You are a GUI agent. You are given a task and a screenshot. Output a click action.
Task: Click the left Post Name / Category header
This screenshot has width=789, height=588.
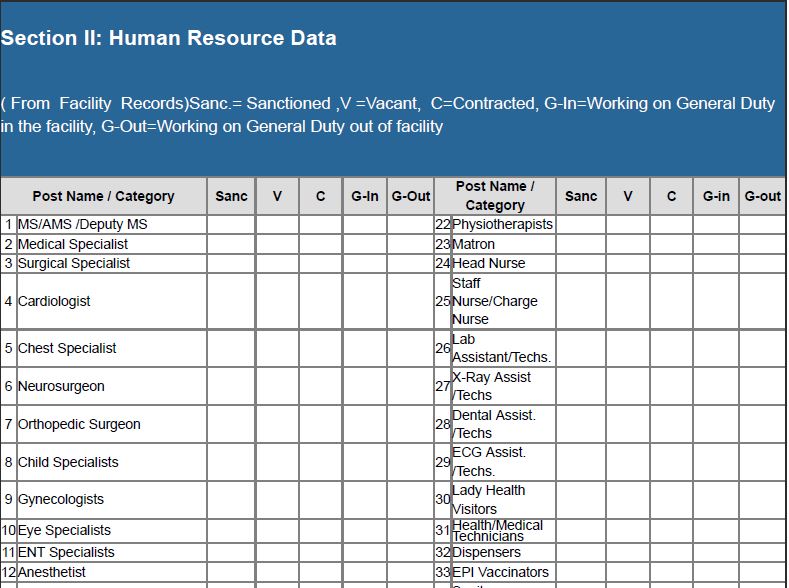click(103, 196)
